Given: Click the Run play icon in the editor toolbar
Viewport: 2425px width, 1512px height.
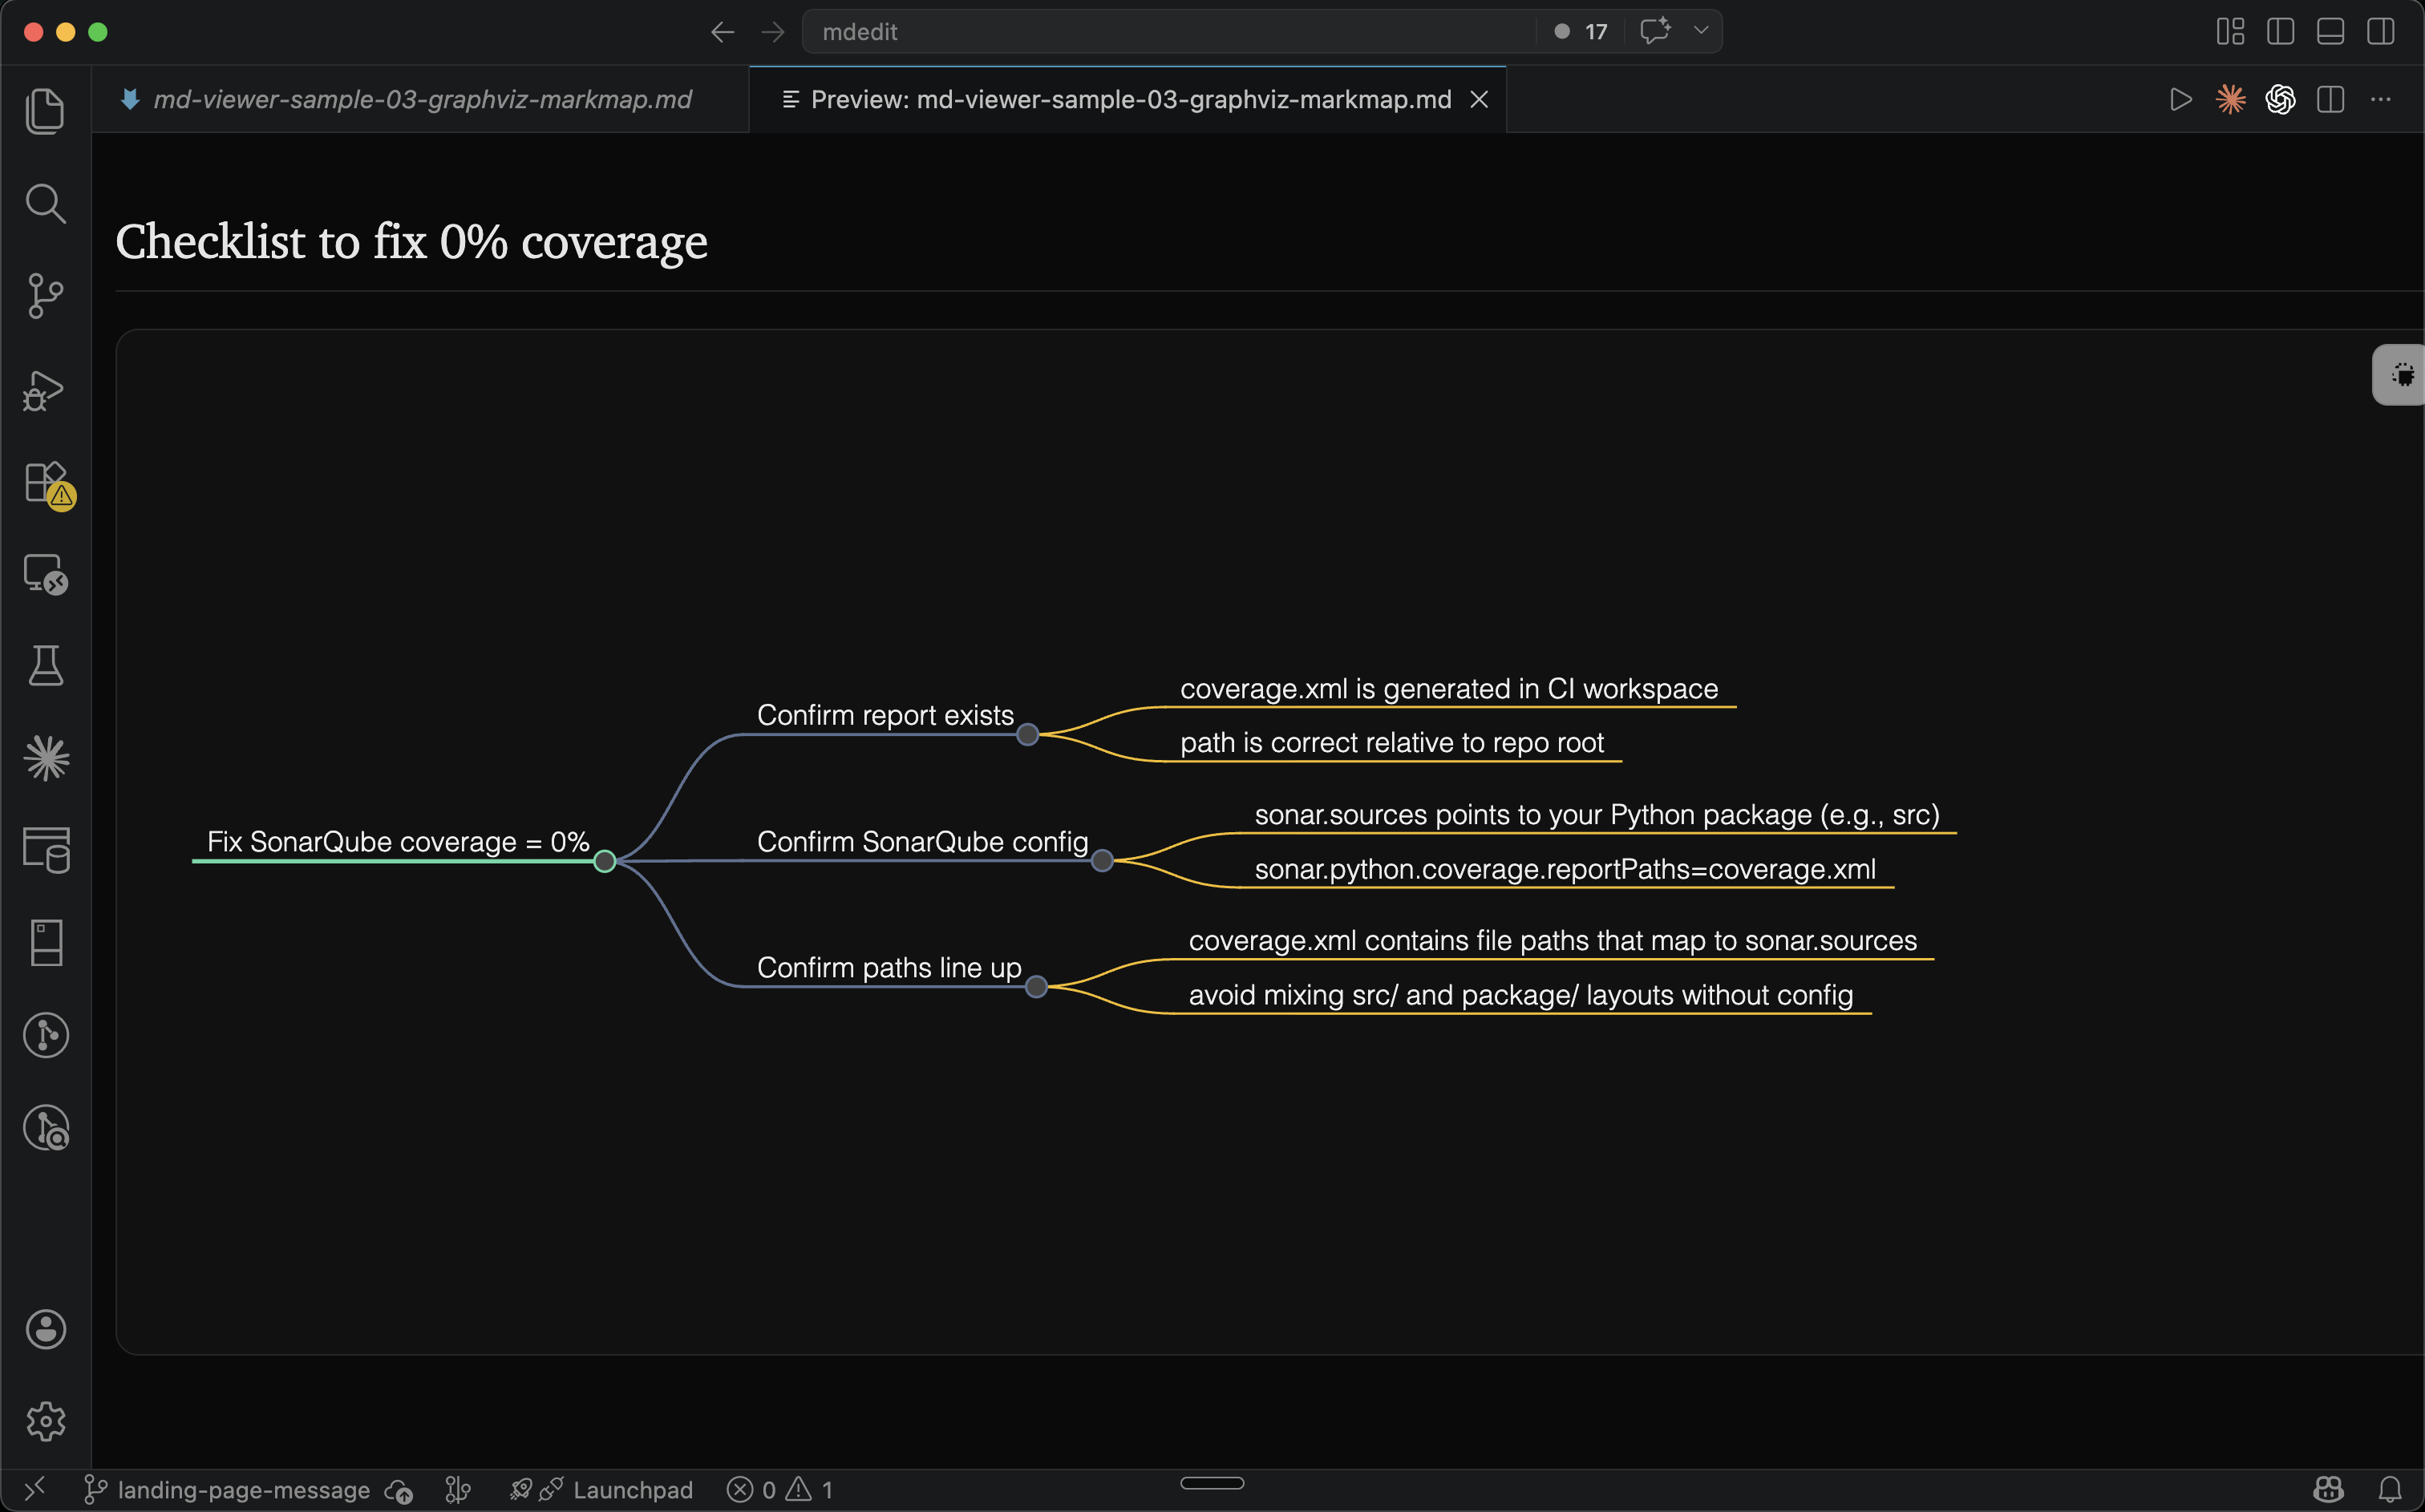Looking at the screenshot, I should click(x=2180, y=99).
